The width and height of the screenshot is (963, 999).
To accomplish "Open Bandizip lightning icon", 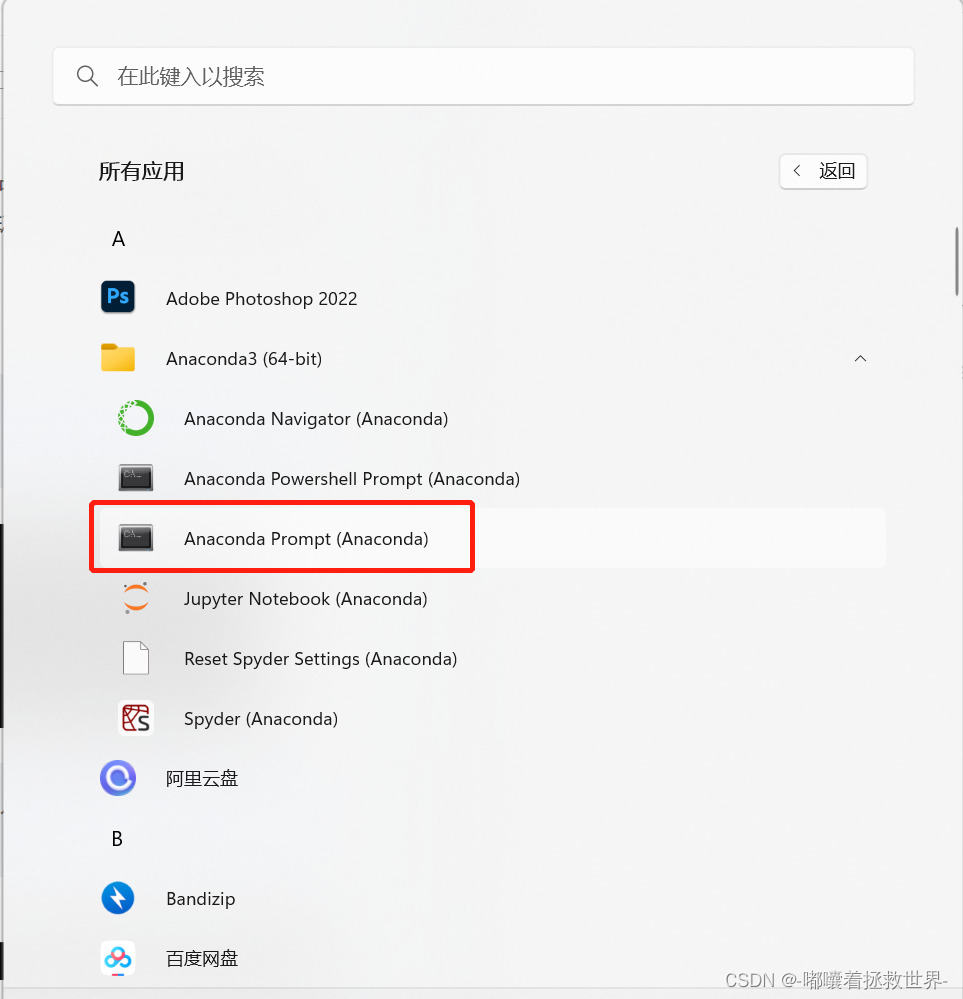I will point(118,898).
